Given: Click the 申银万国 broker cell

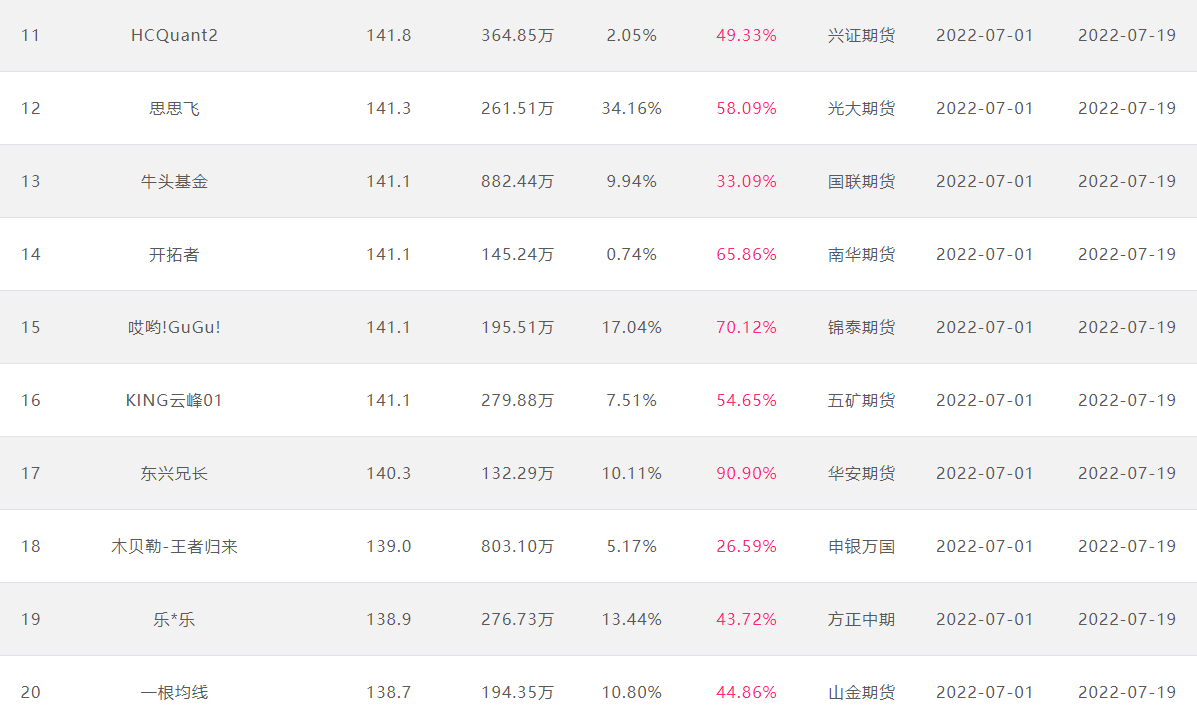Looking at the screenshot, I should pos(861,546).
